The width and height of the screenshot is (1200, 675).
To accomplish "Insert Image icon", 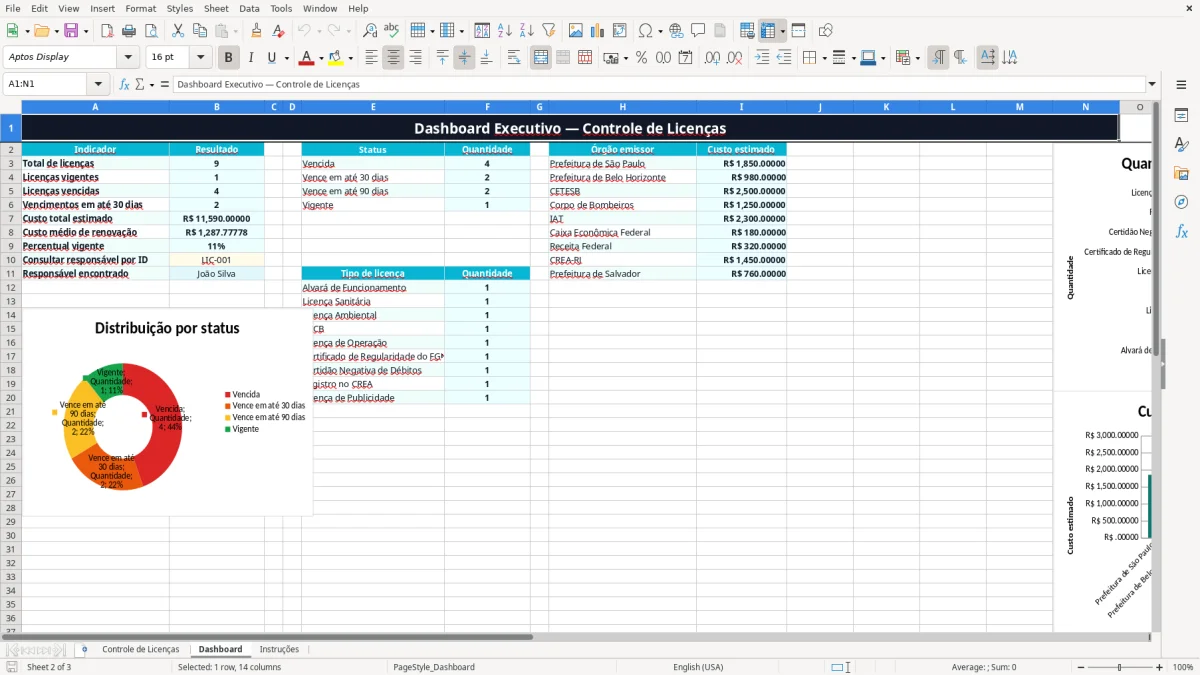I will (575, 31).
